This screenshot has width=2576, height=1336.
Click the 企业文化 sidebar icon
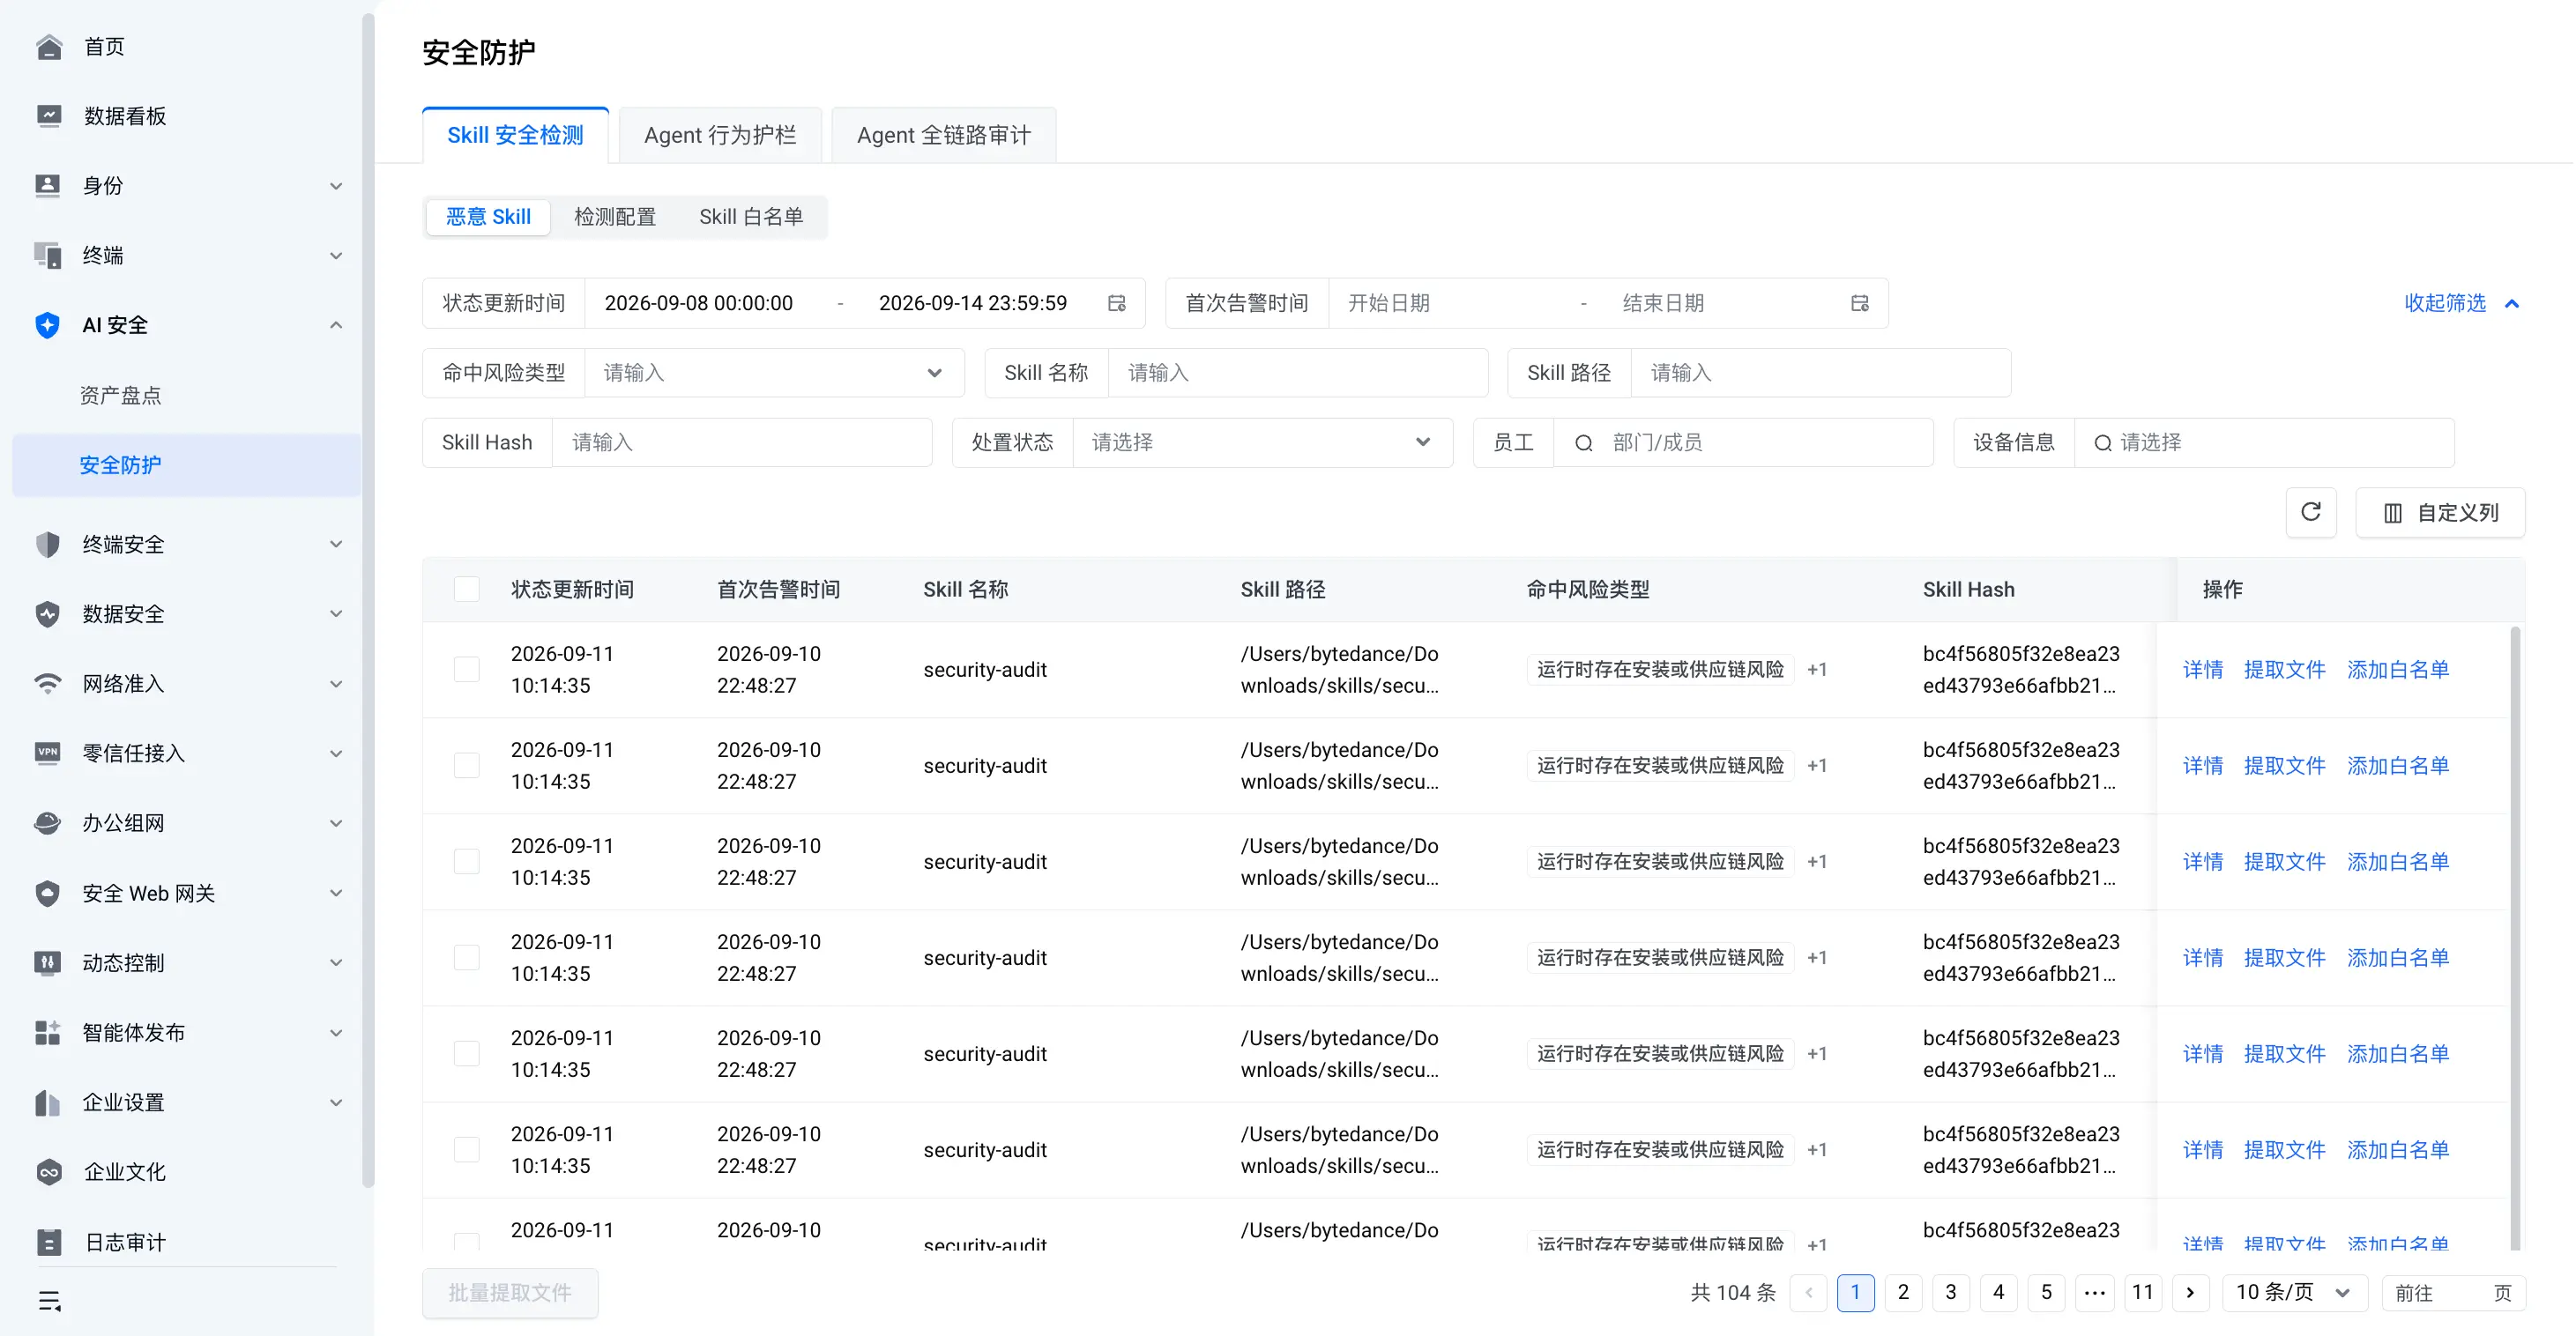(48, 1172)
